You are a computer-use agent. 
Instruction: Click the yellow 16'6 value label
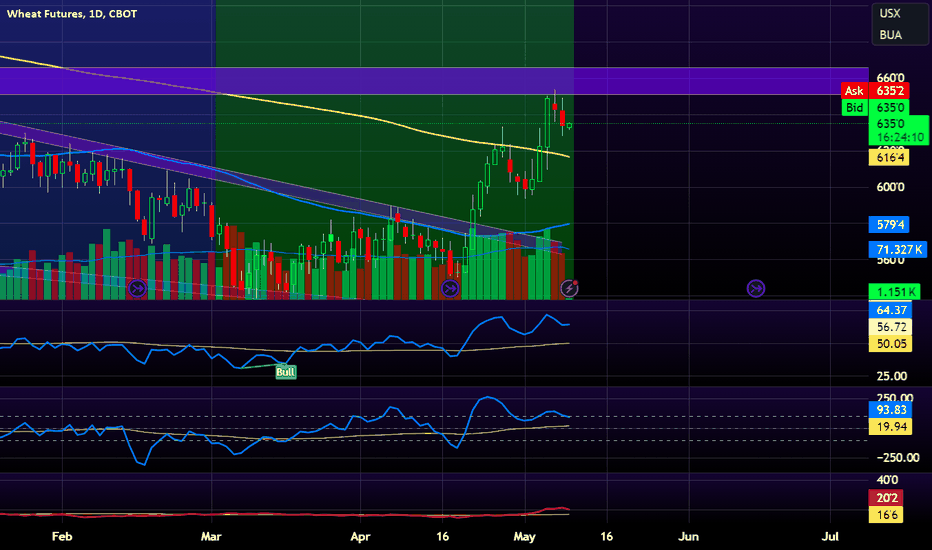(886, 515)
